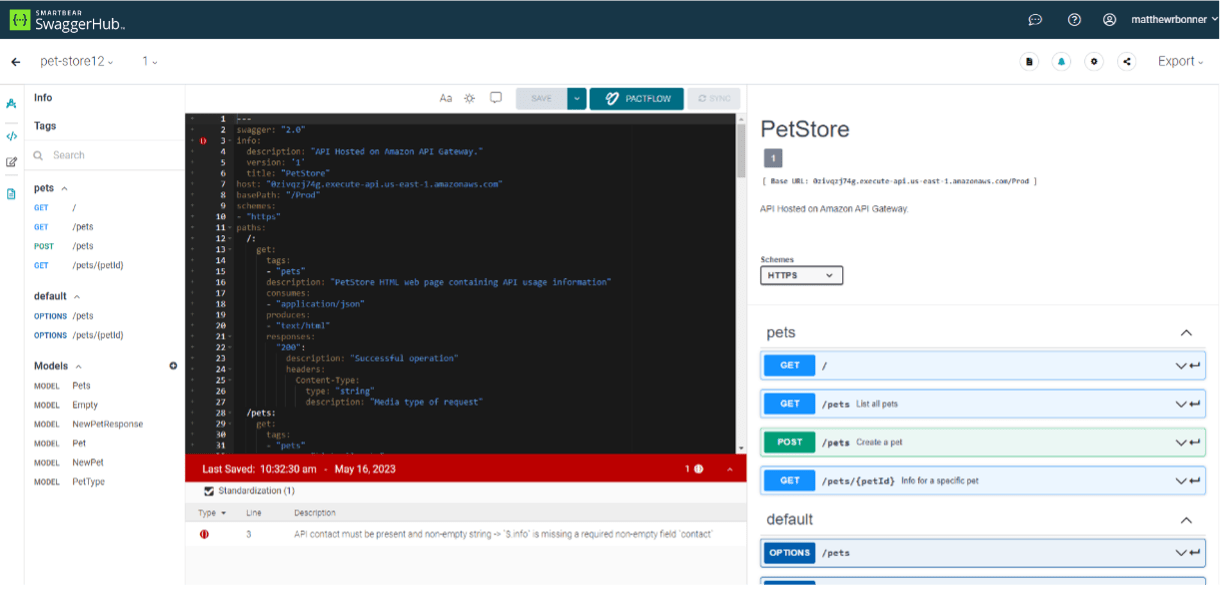This screenshot has width=1222, height=589.
Task: Click the user account avatar icon
Action: [1109, 20]
